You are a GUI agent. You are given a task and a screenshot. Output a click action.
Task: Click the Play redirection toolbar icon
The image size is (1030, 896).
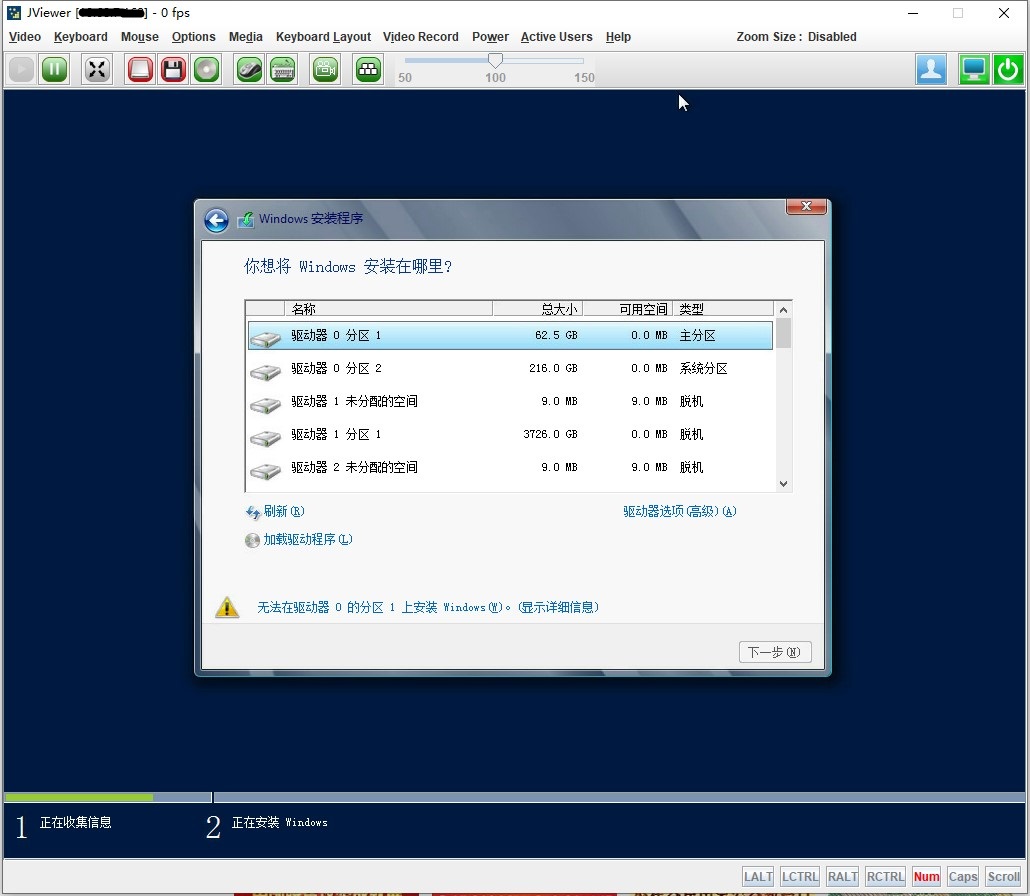click(x=22, y=69)
